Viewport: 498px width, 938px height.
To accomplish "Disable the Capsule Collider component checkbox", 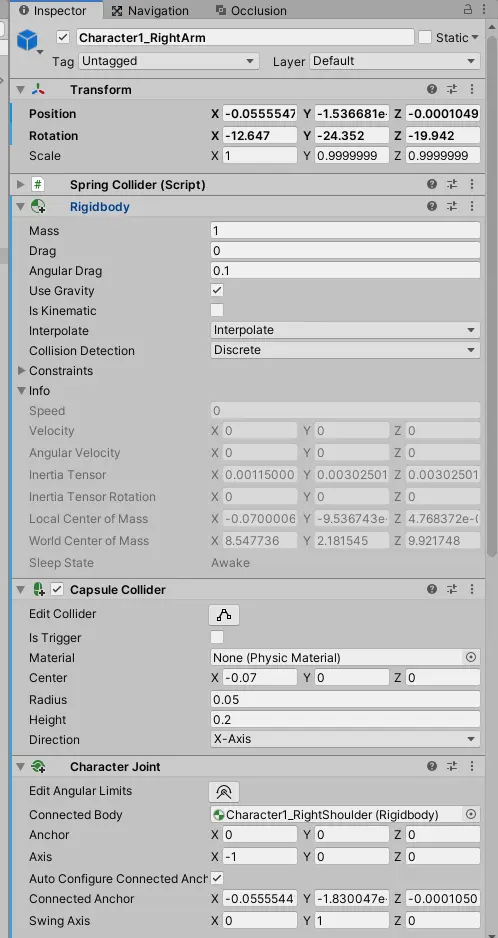I will click(57, 589).
